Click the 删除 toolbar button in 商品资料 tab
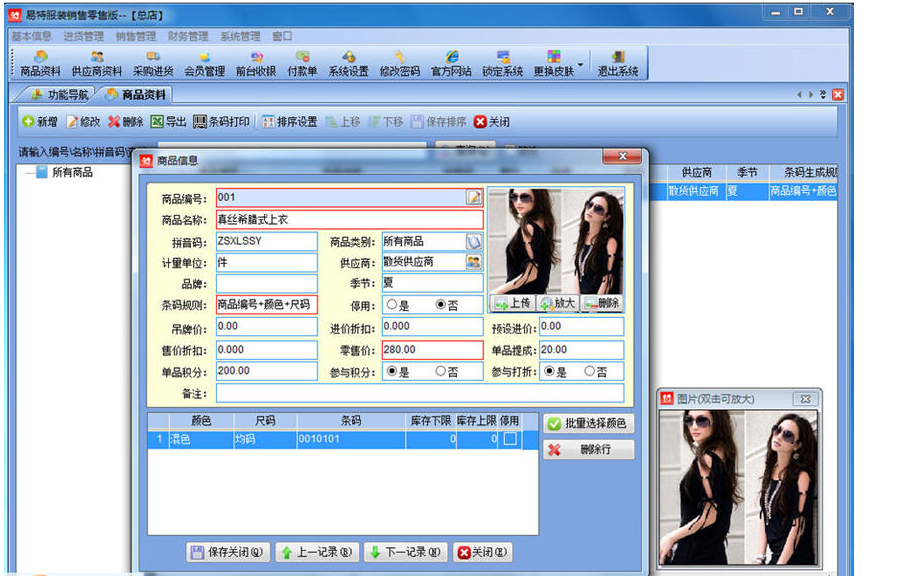 pos(125,122)
